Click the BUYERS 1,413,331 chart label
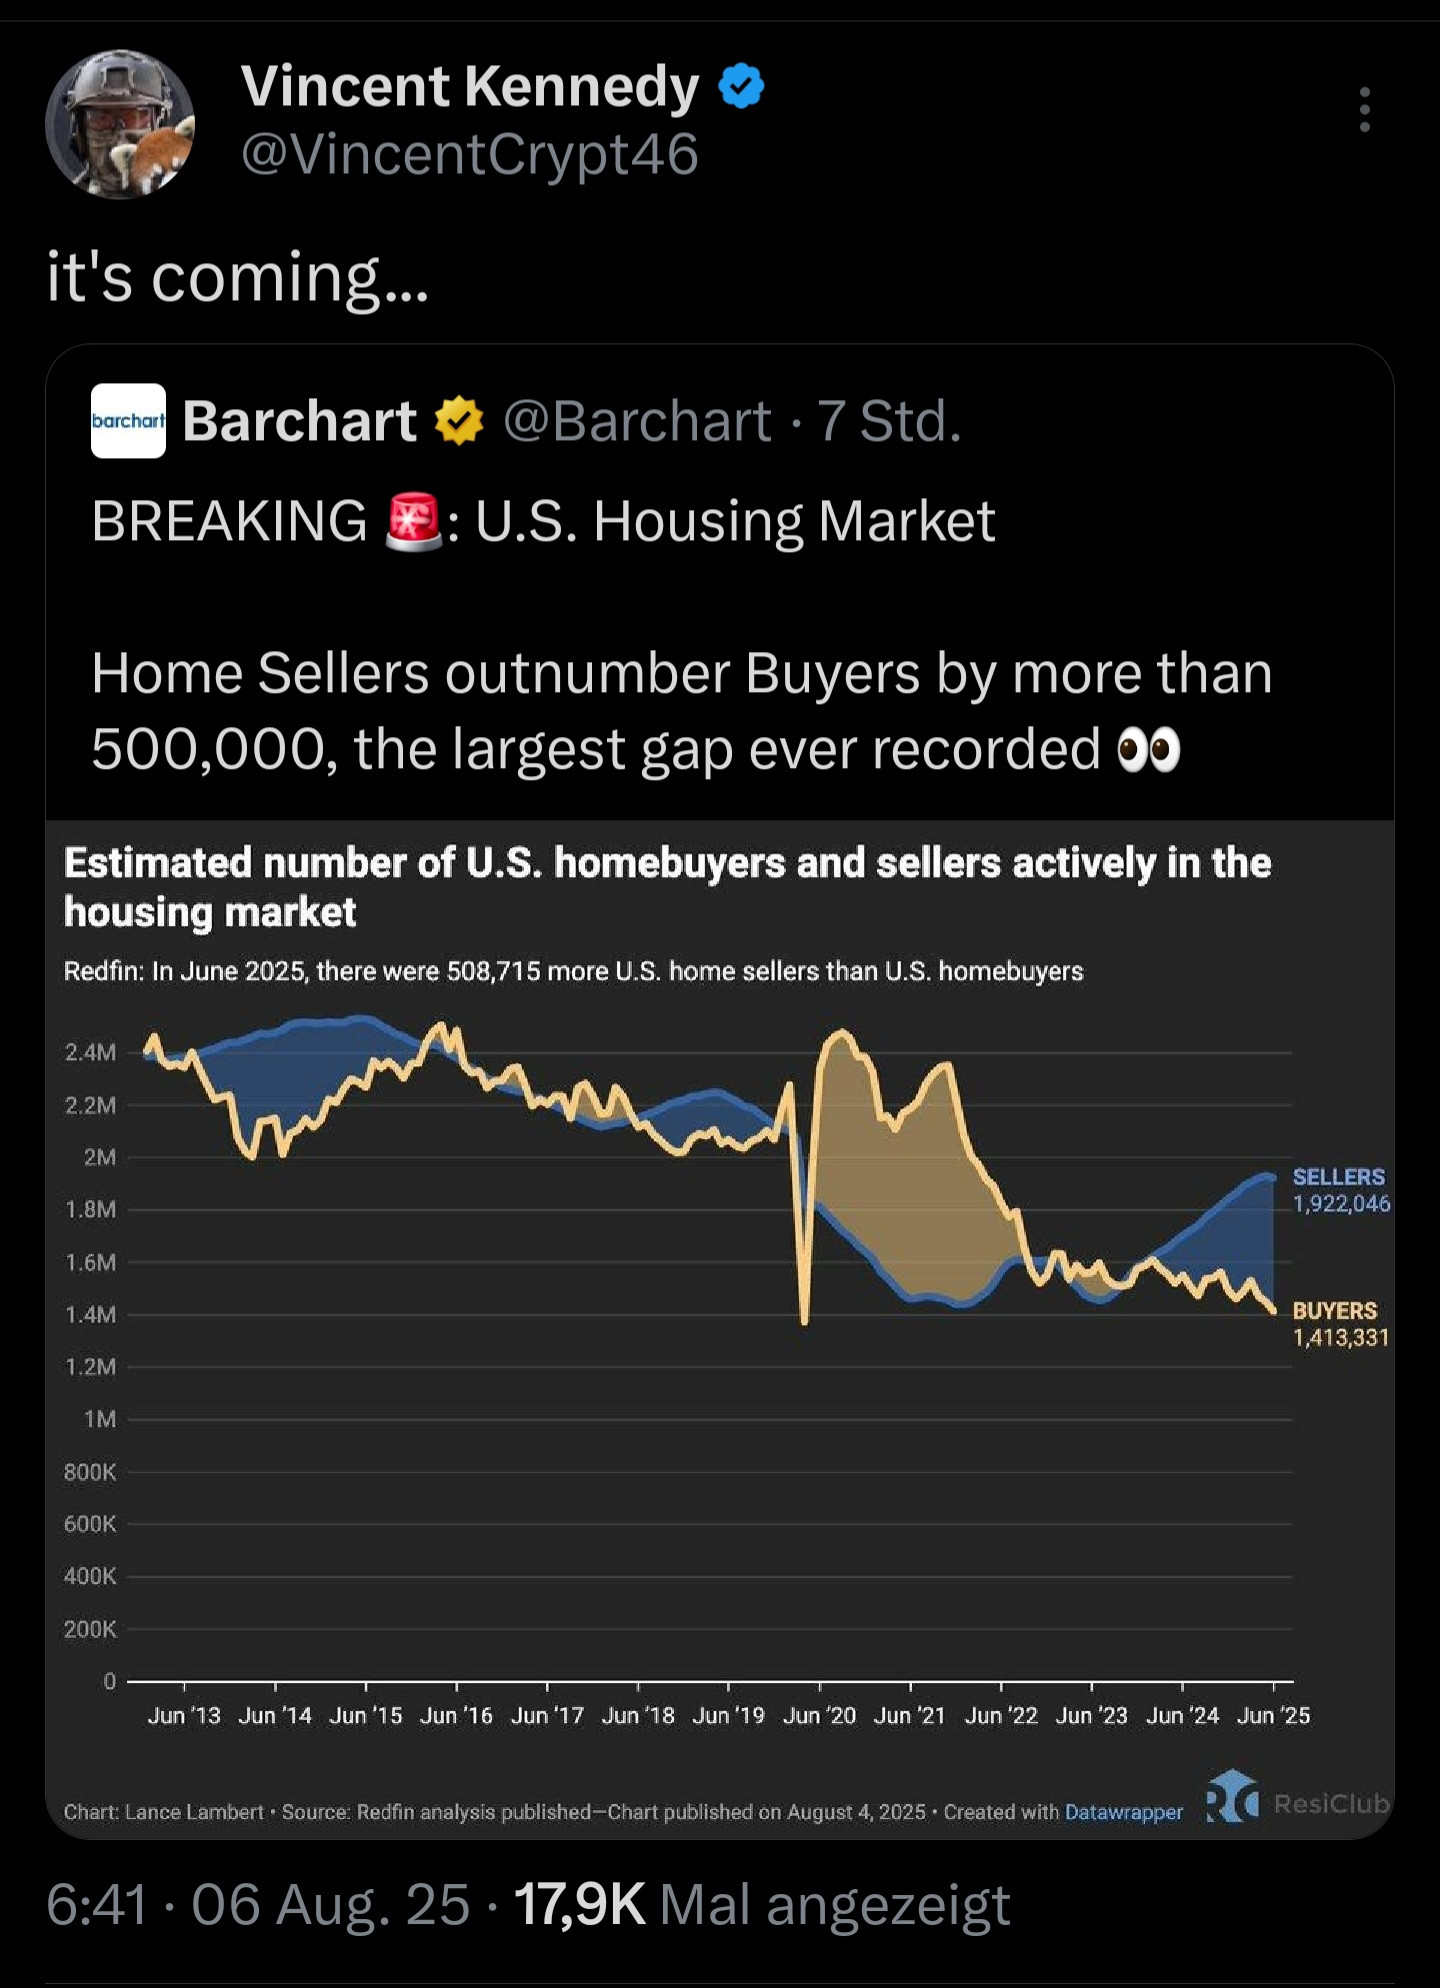Viewport: 1440px width, 1988px height. [x=1340, y=1324]
